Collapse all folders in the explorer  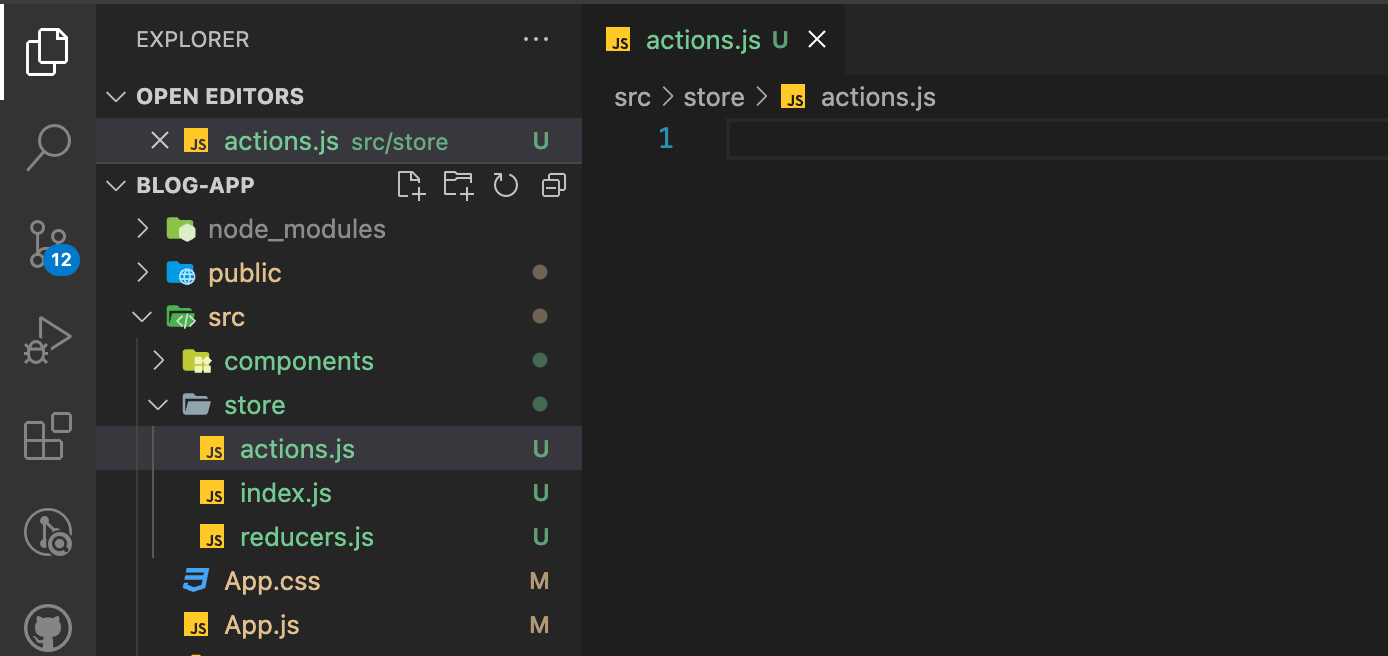(553, 185)
